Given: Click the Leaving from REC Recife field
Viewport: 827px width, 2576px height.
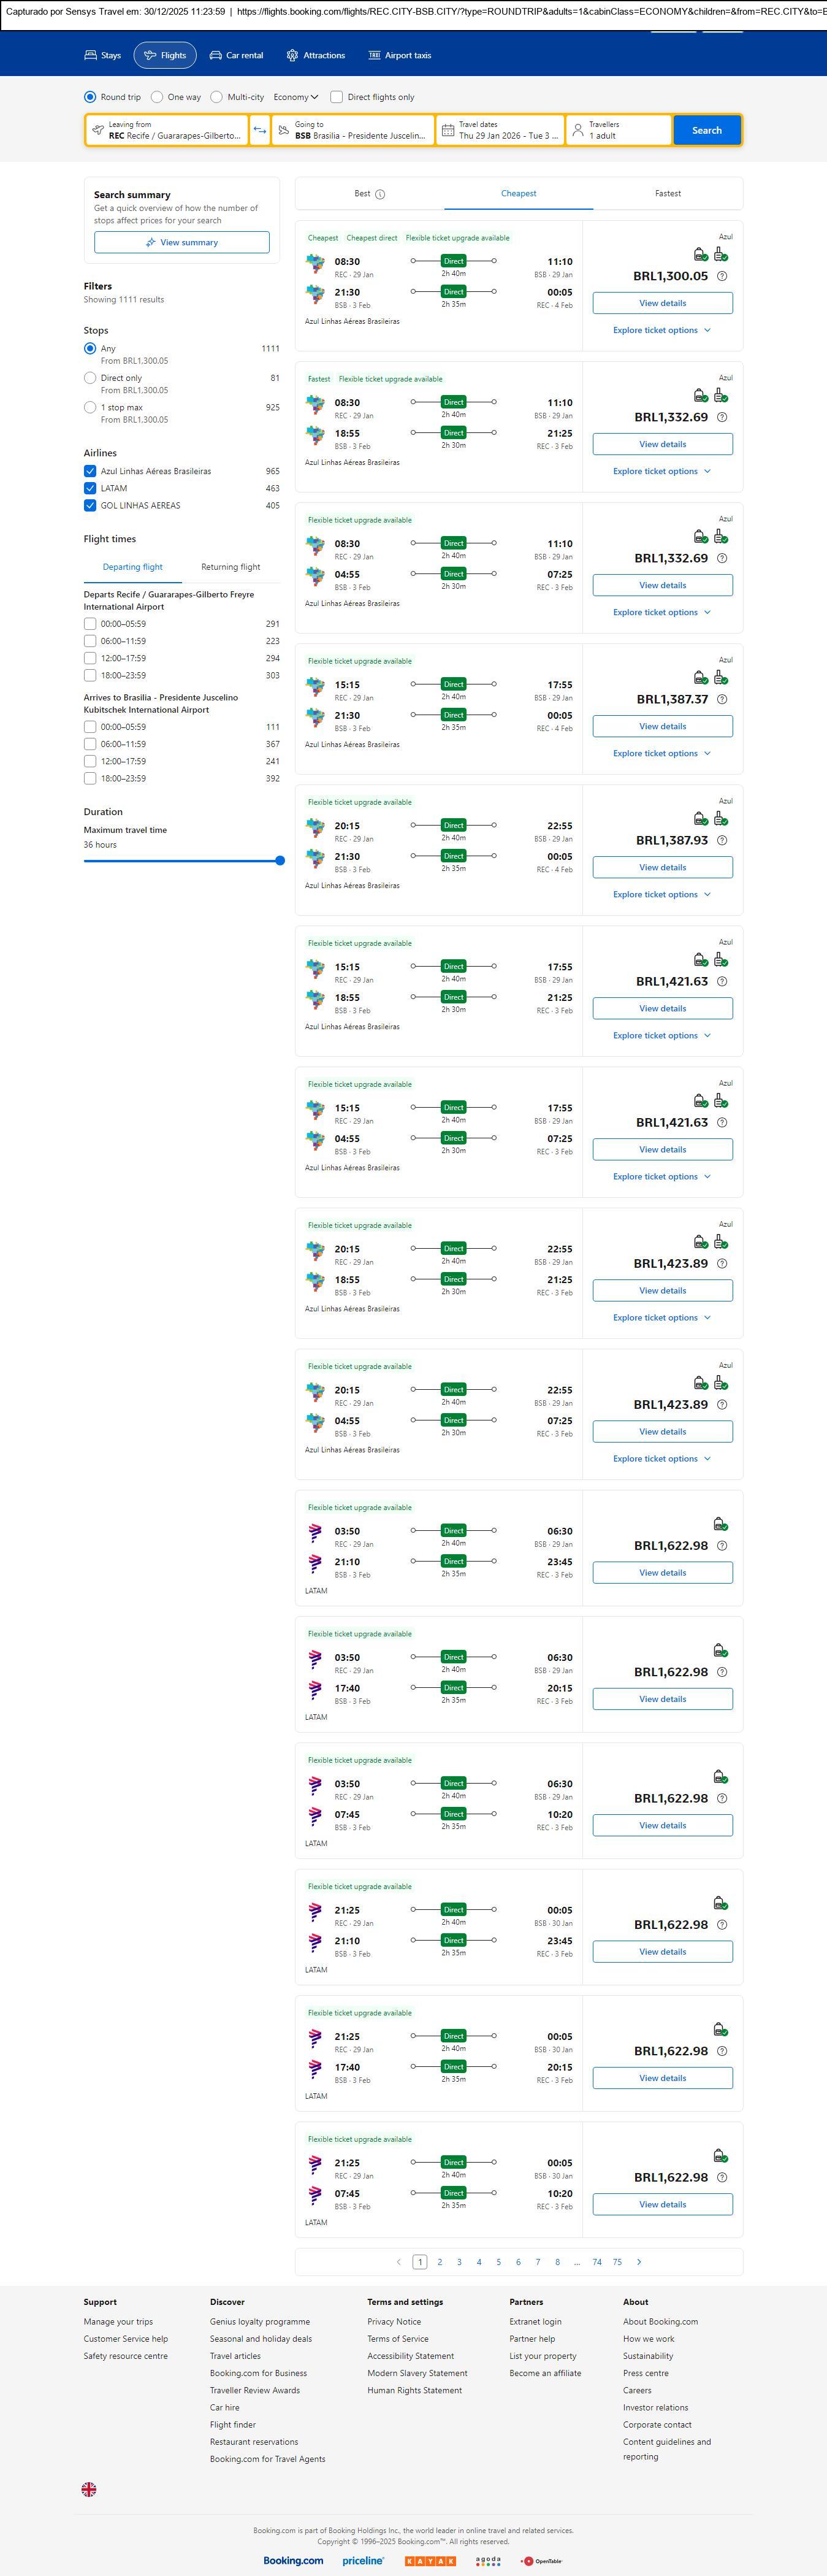Looking at the screenshot, I should coord(167,130).
